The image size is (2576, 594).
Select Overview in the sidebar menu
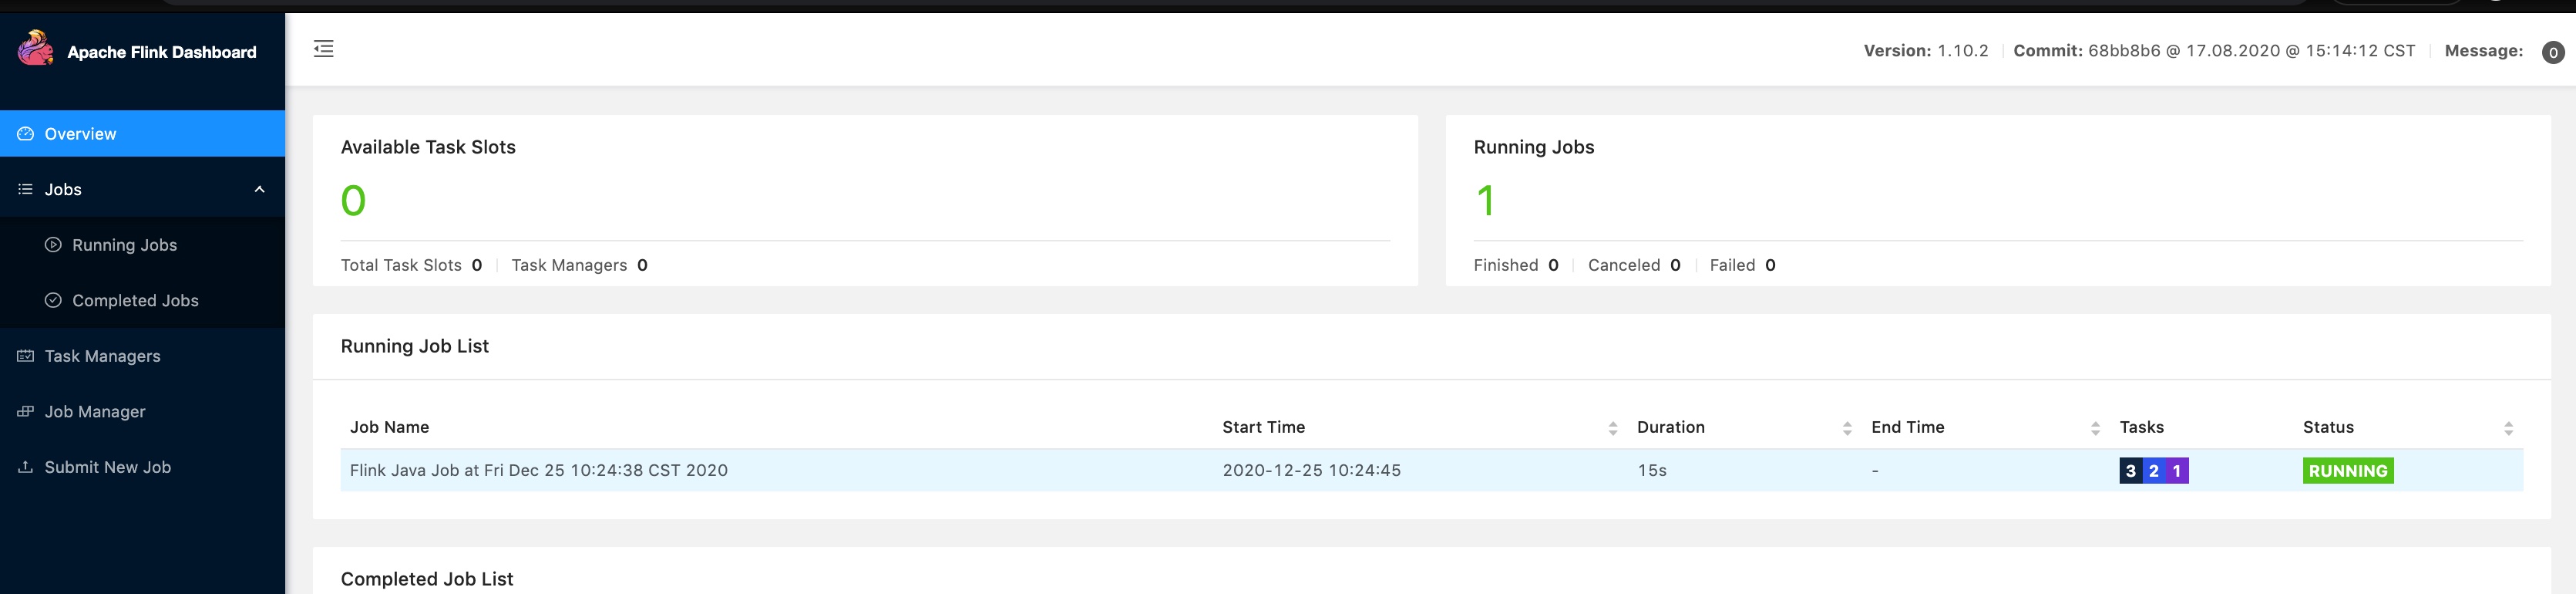pyautogui.click(x=142, y=134)
